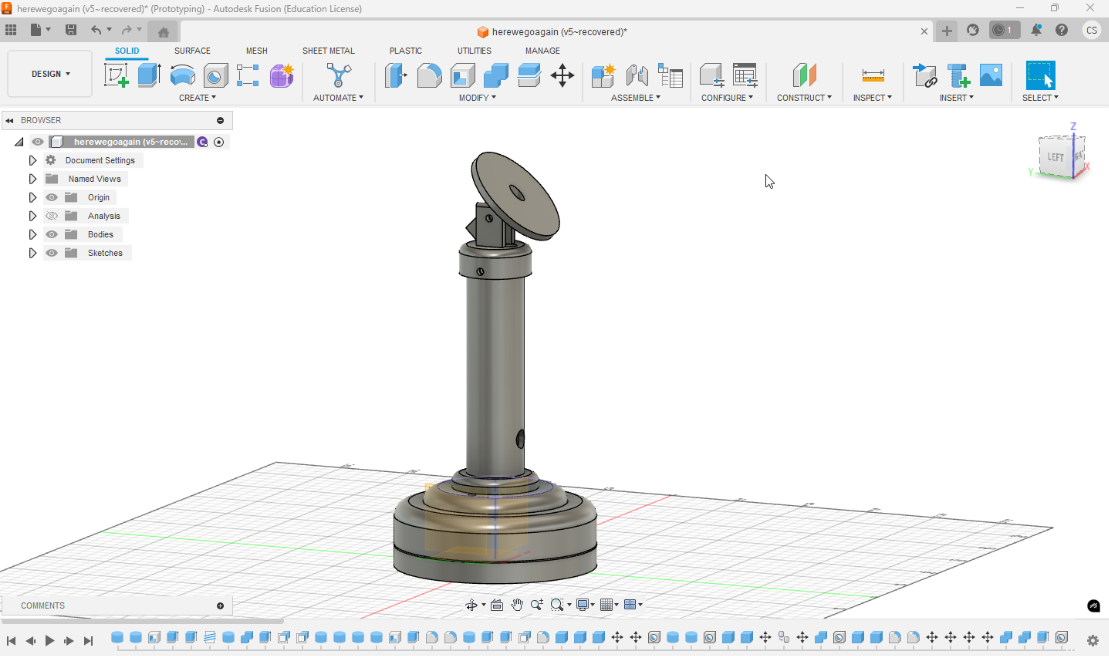Switch to the Utilities tab
Viewport: 1109px width, 656px height.
click(474, 51)
